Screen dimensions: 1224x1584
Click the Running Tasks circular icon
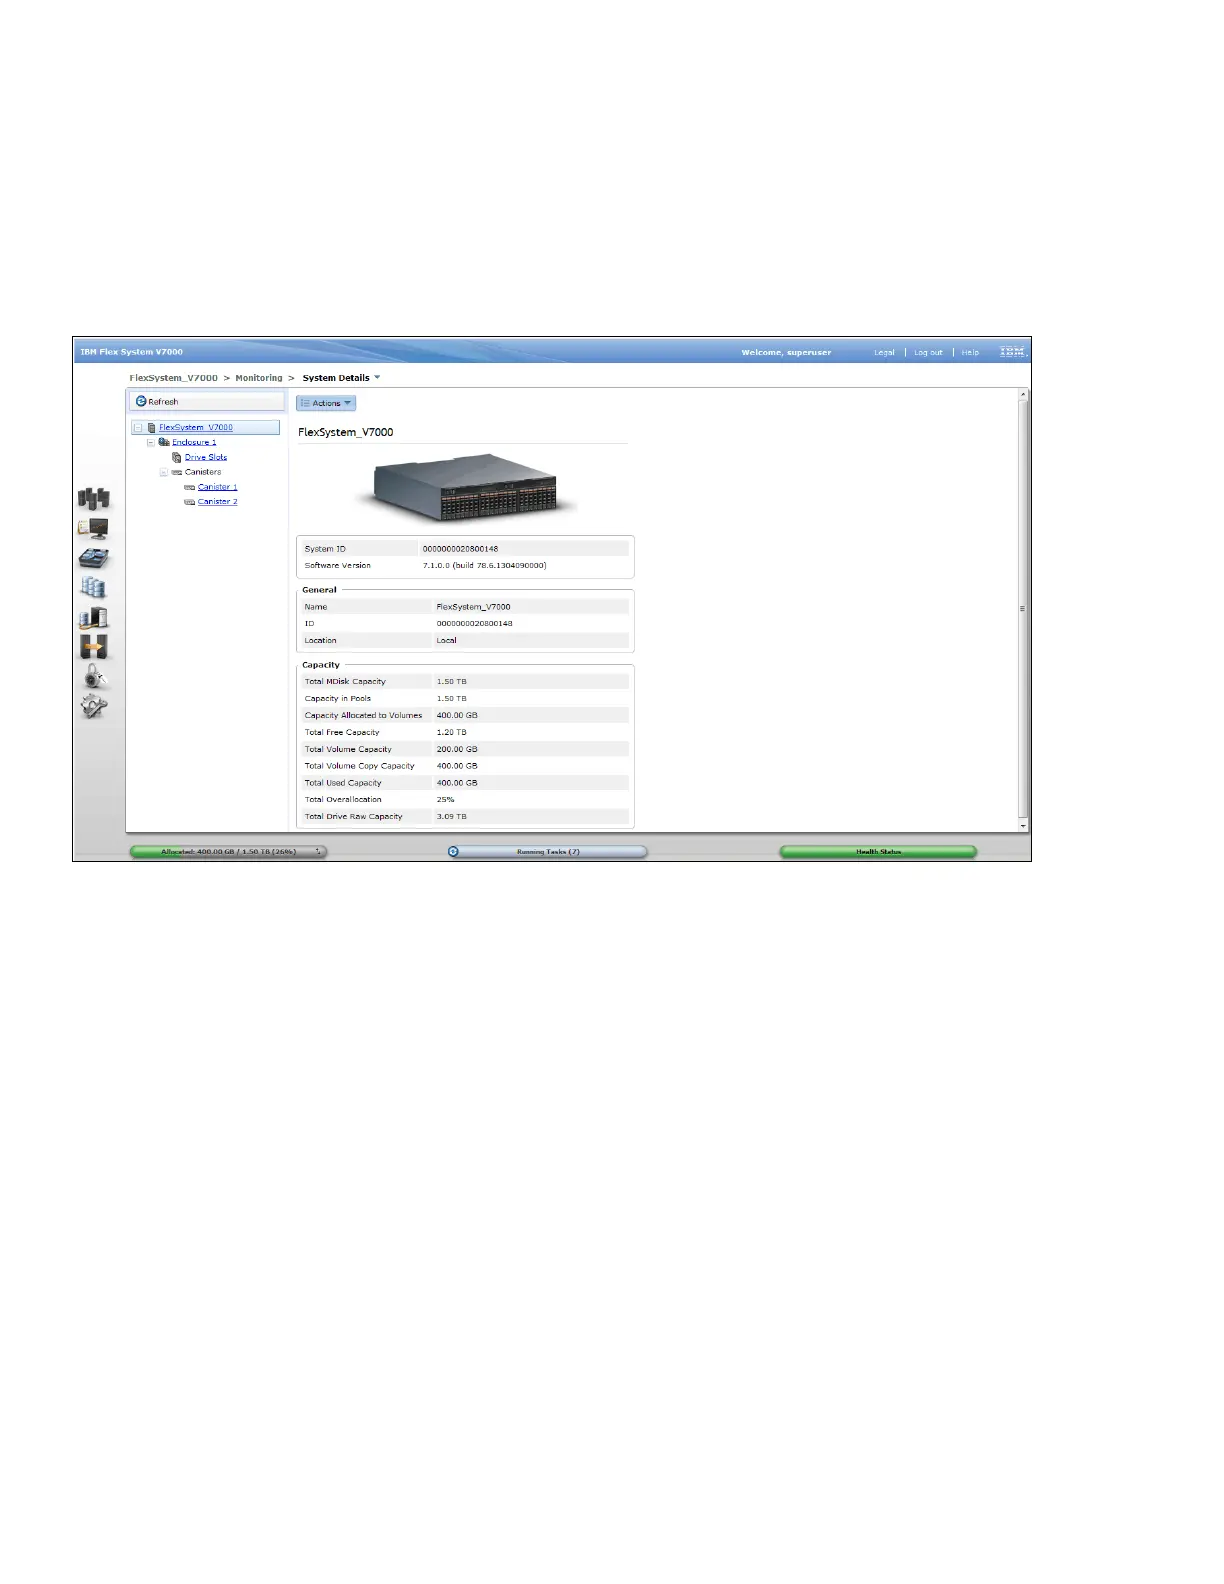tap(453, 852)
